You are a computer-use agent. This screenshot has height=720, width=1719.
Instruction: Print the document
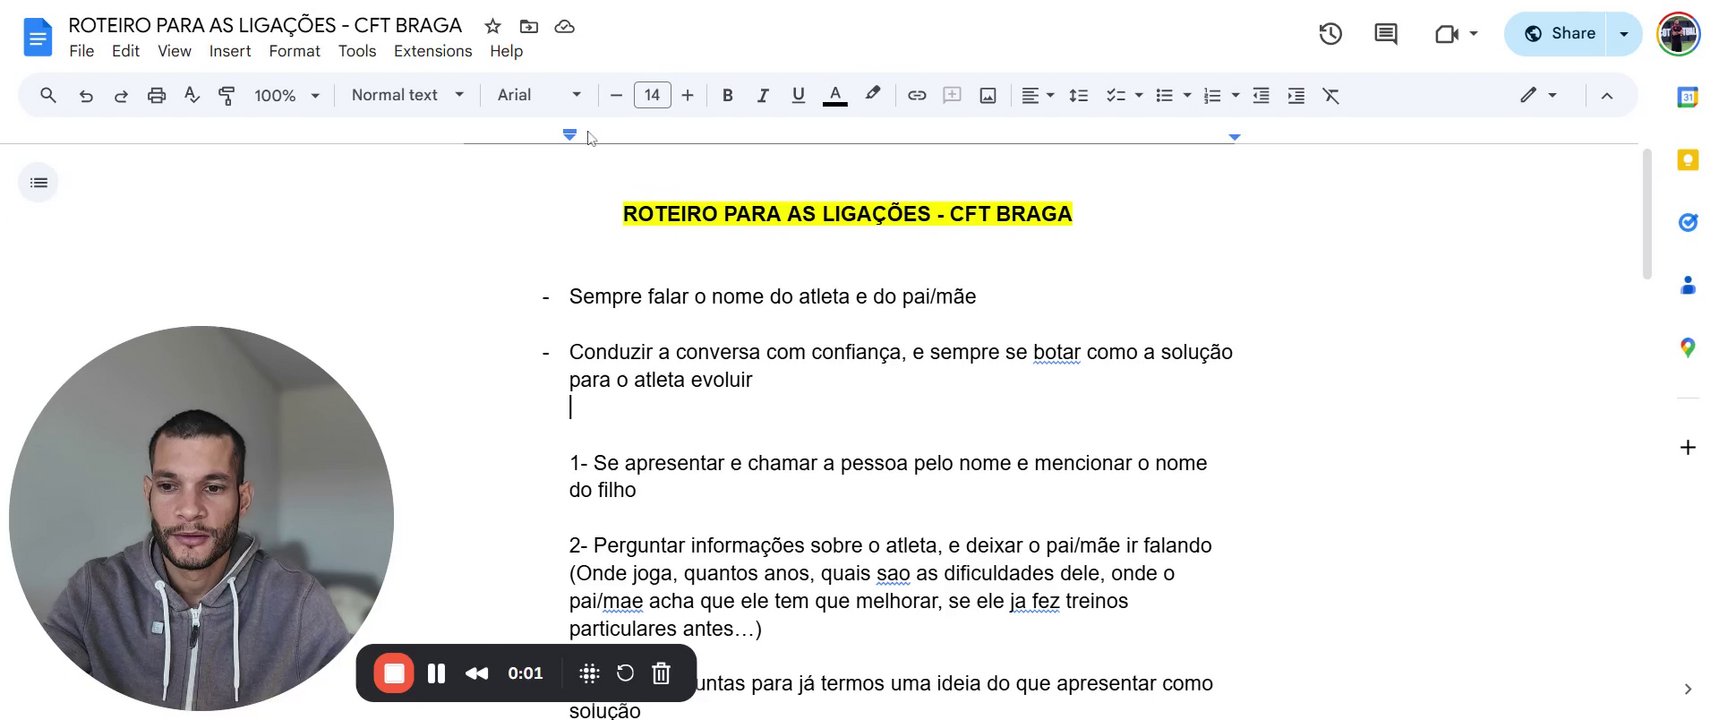click(x=156, y=96)
